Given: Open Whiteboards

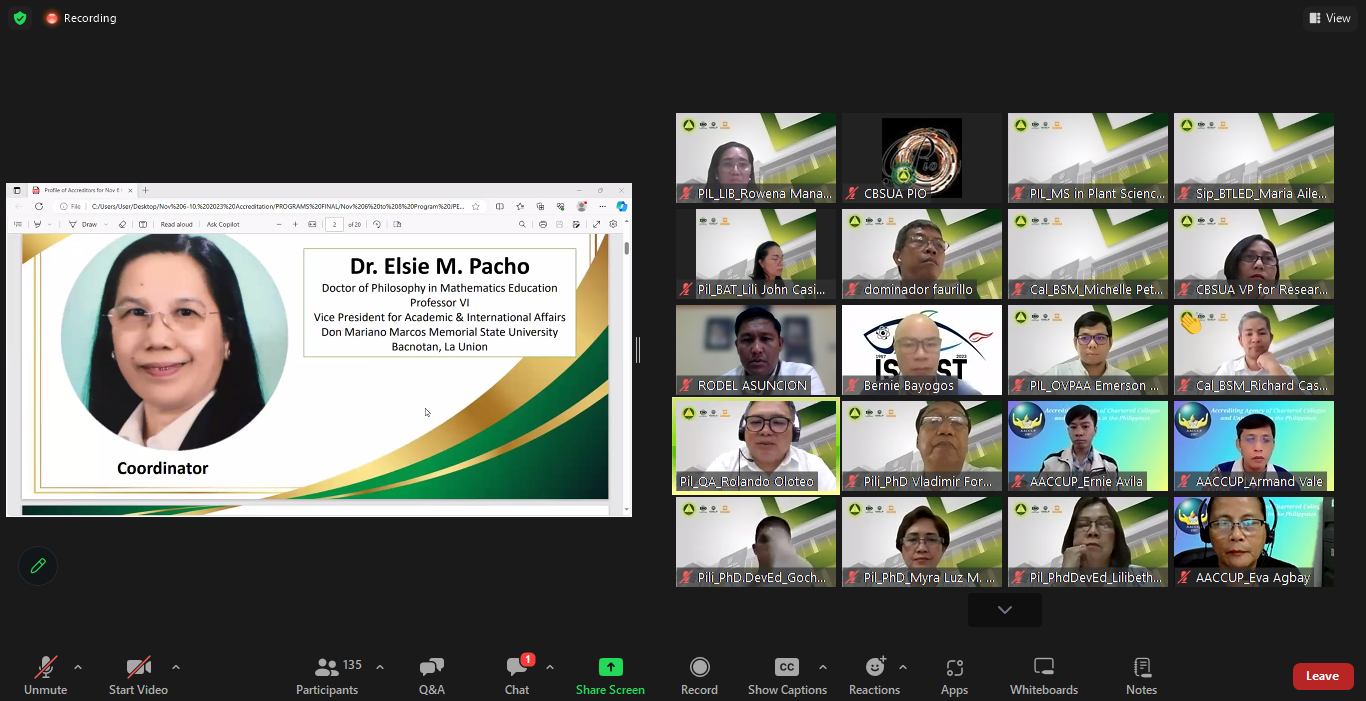Looking at the screenshot, I should point(1043,675).
